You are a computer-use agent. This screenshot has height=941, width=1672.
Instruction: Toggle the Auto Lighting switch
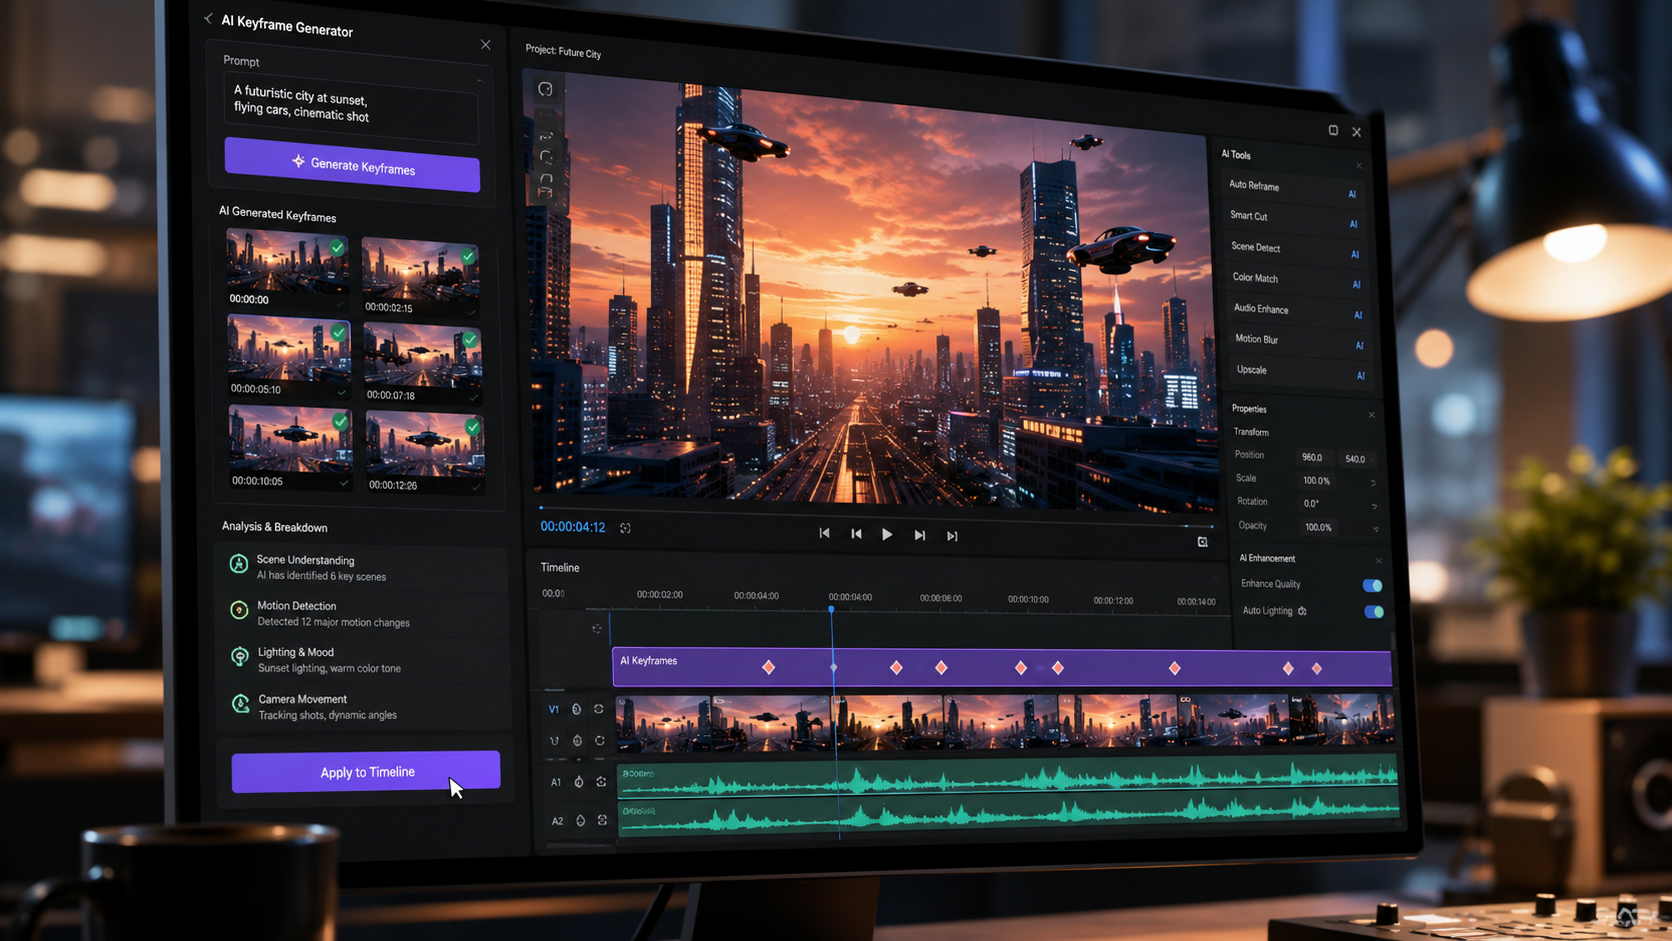1374,611
